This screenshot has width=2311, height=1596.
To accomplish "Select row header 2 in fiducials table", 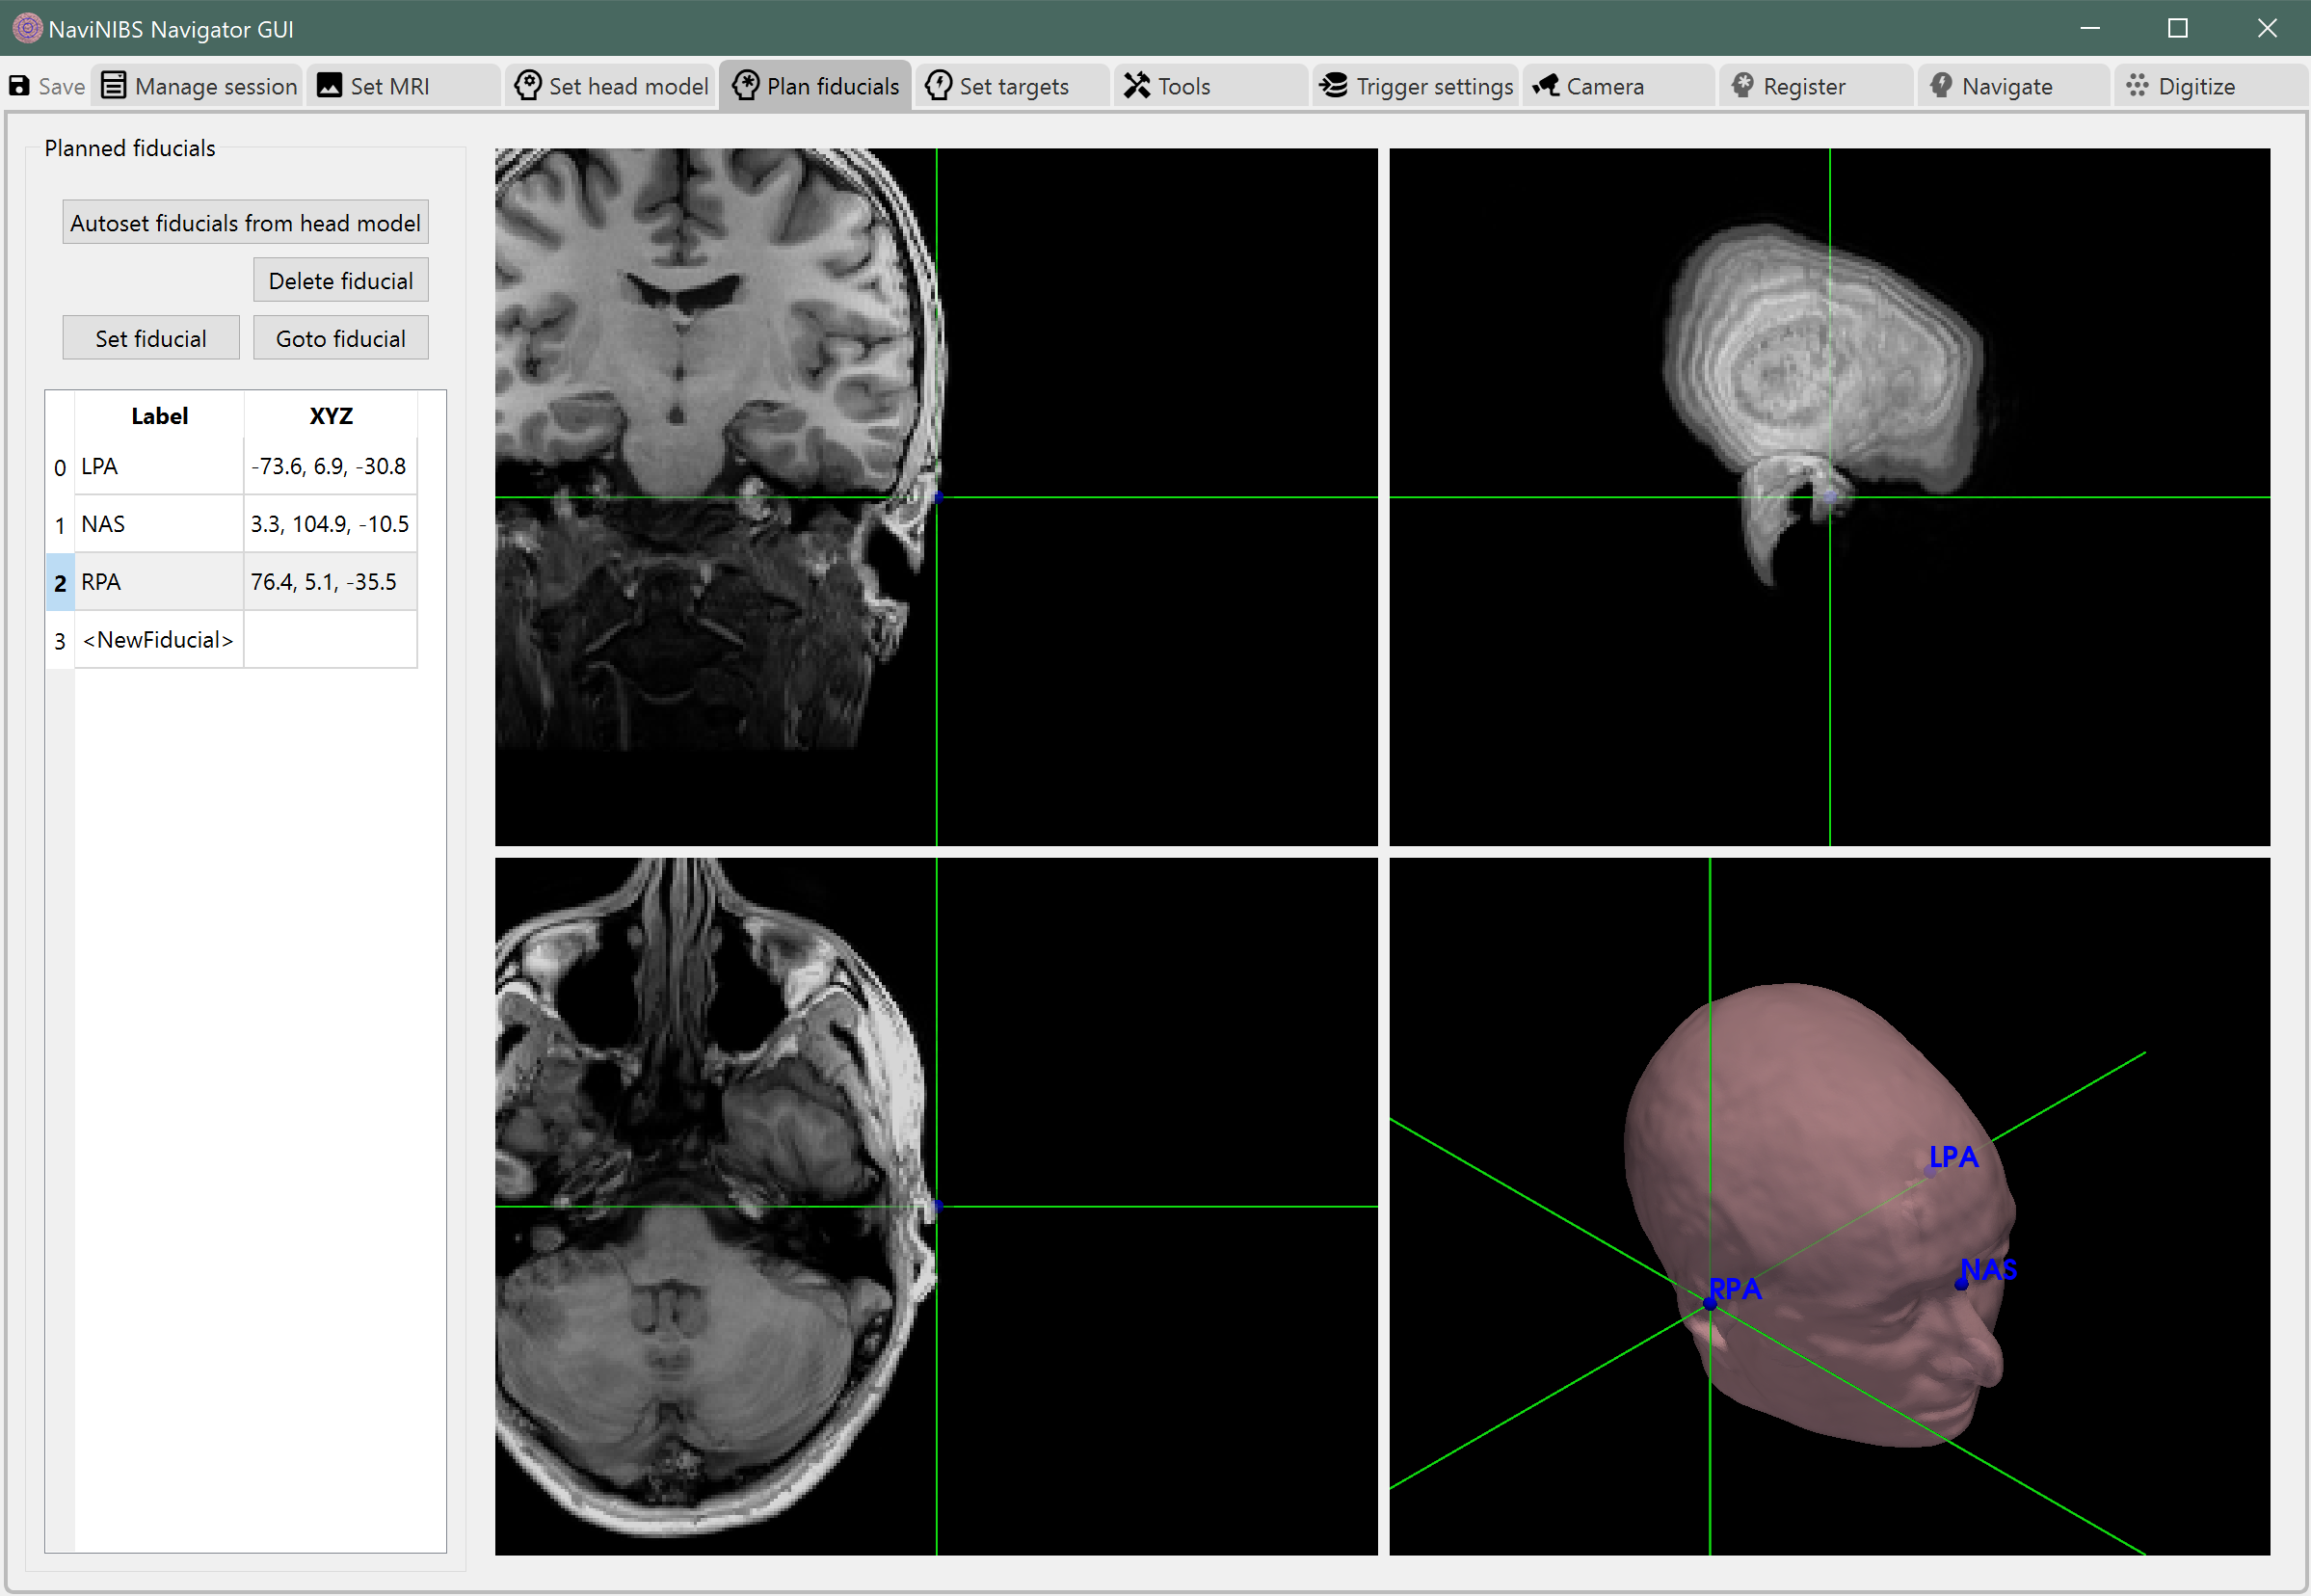I will tap(60, 583).
